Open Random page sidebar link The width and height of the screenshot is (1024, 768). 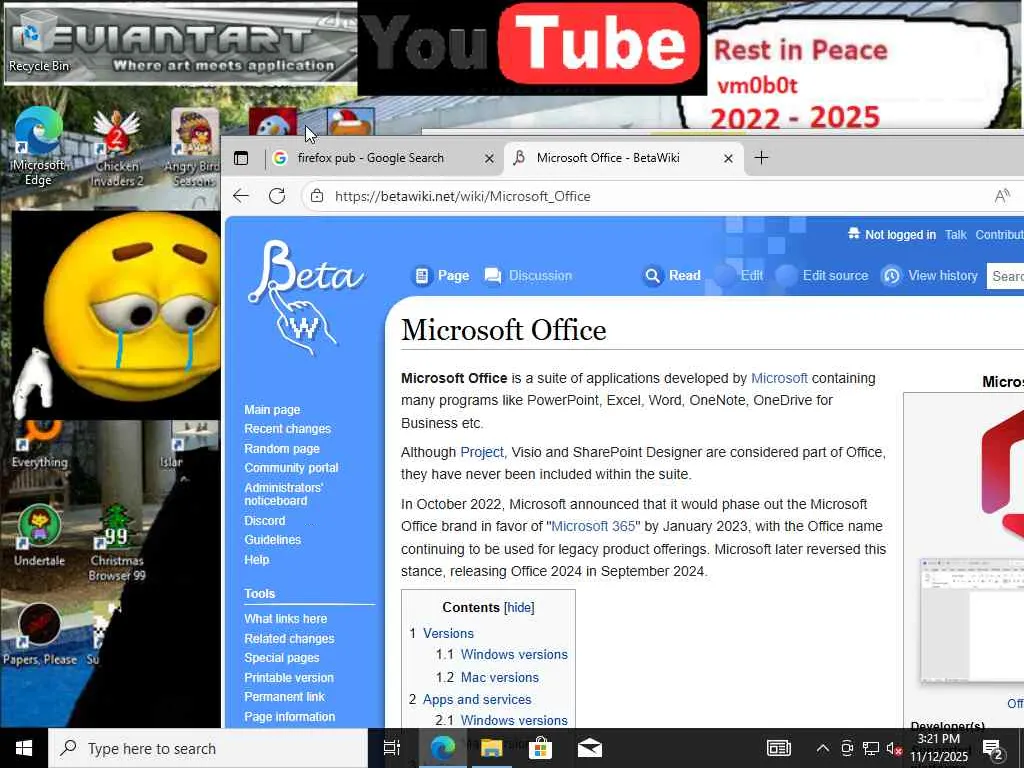[282, 449]
